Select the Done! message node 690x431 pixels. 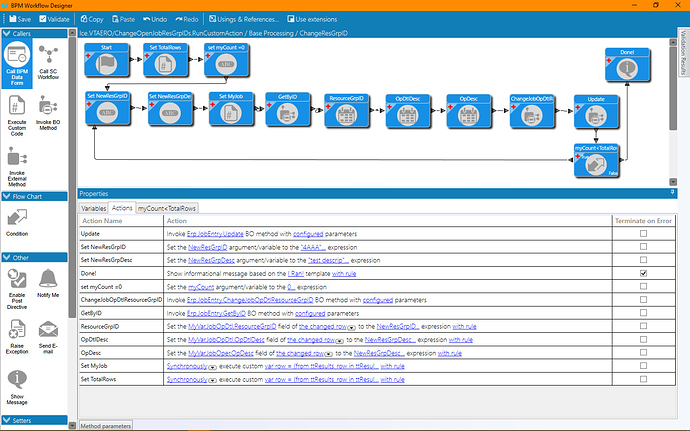pos(628,65)
